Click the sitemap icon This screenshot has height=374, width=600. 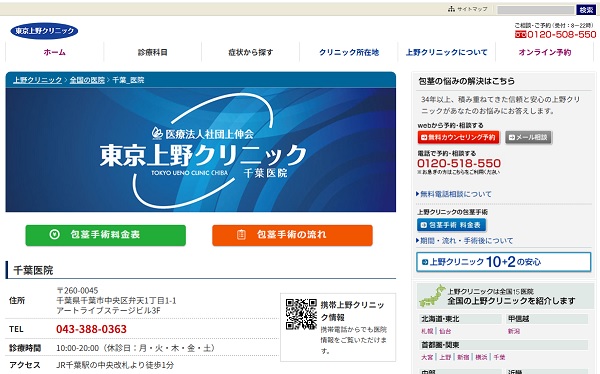pos(452,8)
